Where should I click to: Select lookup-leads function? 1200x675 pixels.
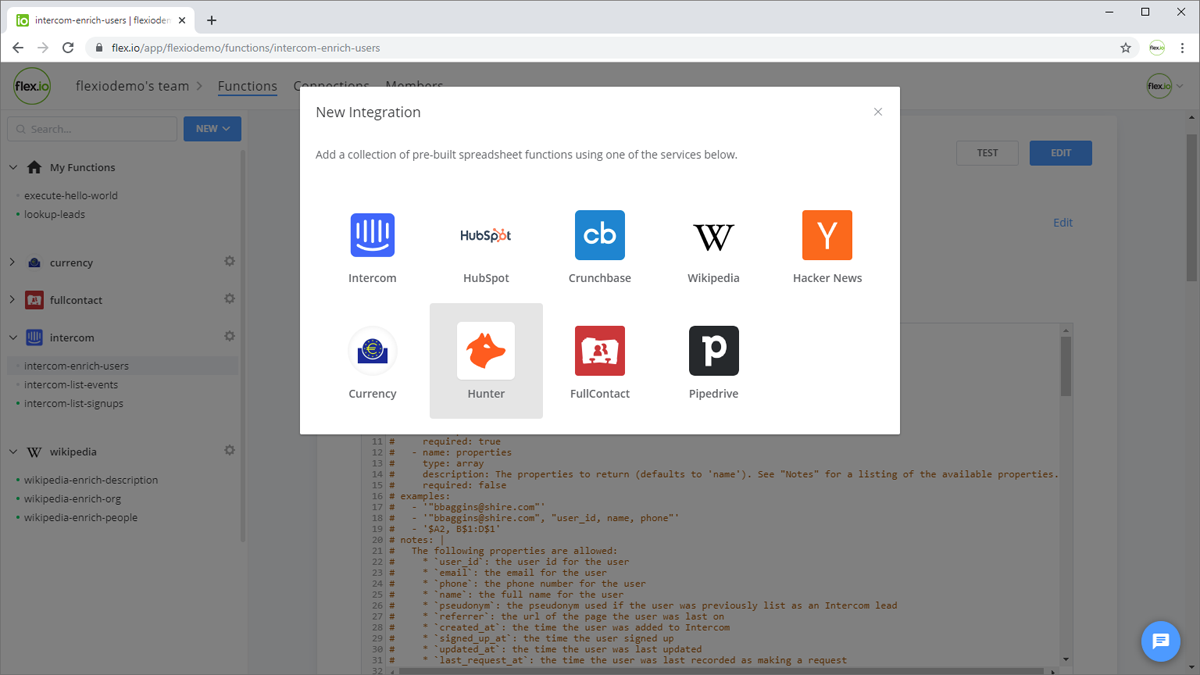(x=54, y=214)
